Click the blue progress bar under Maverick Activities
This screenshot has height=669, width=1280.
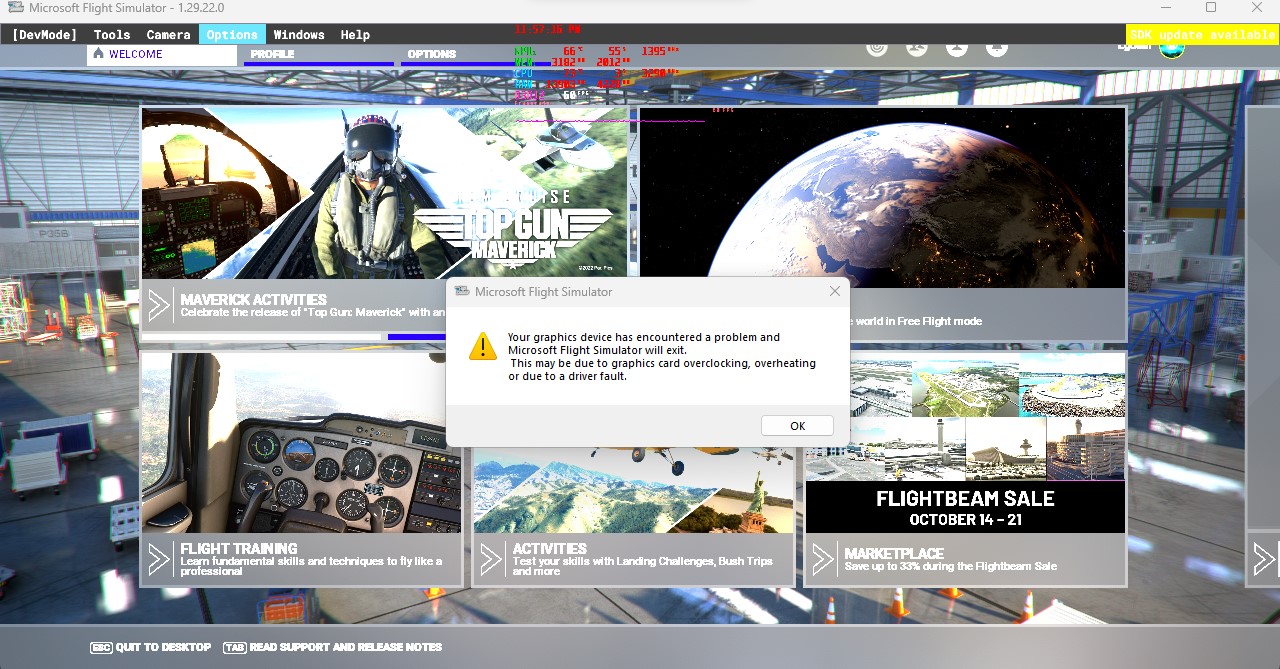(416, 337)
